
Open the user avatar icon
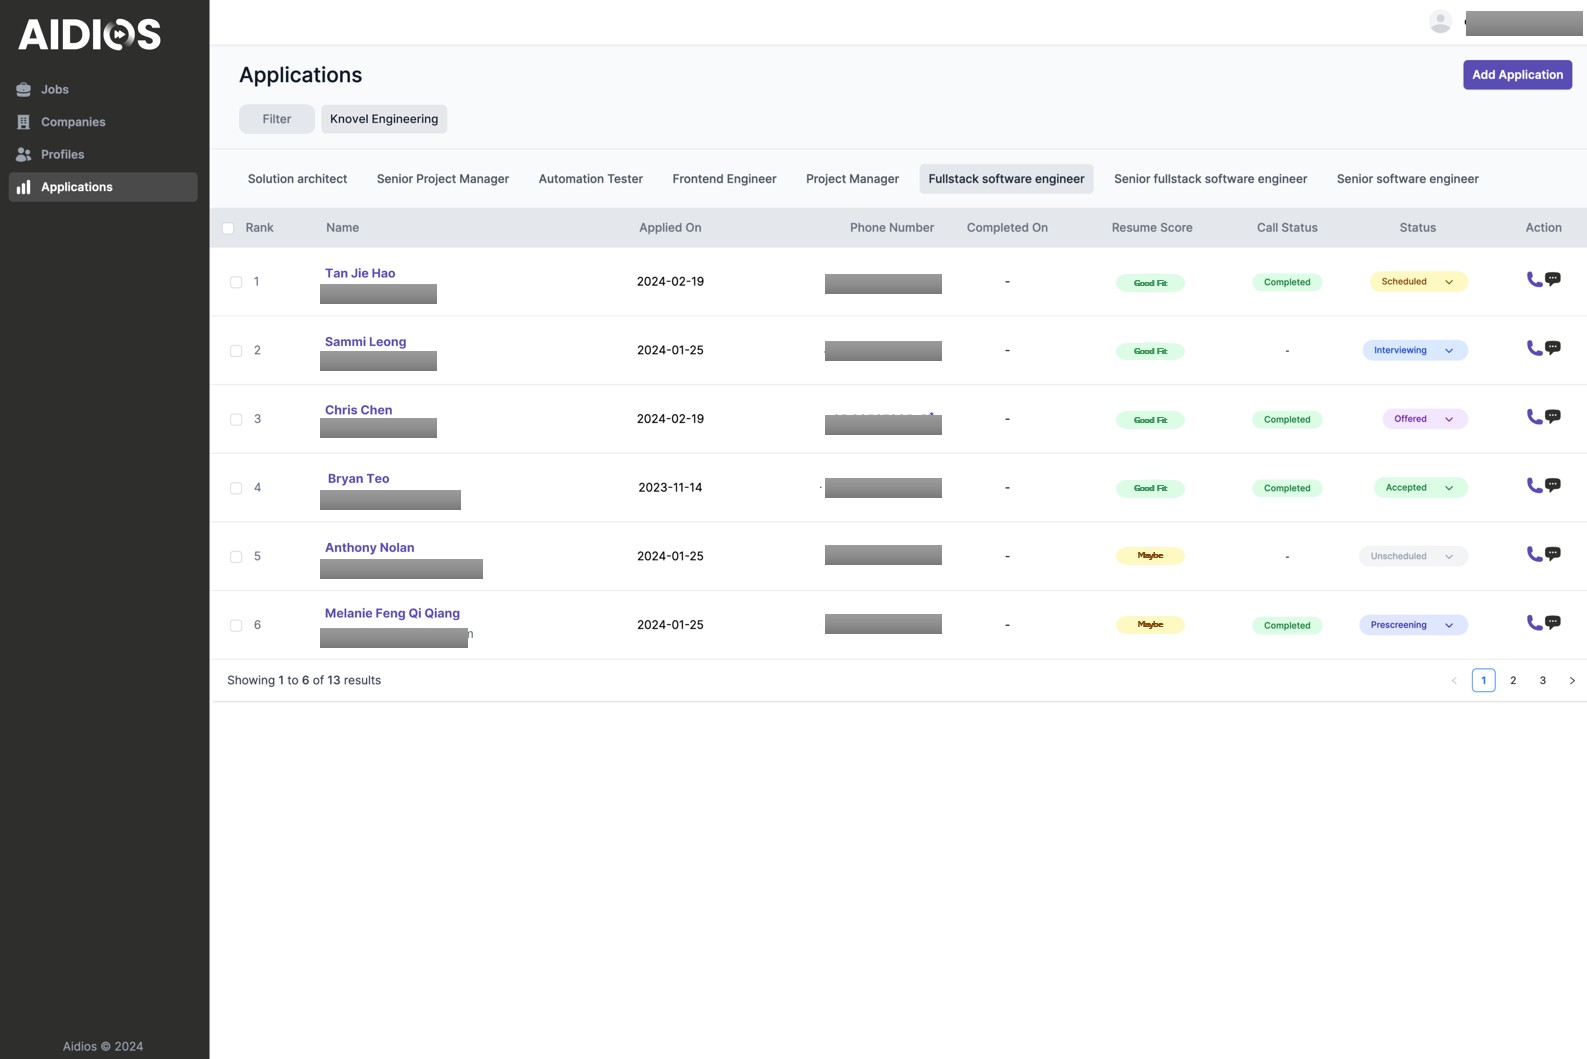tap(1440, 22)
